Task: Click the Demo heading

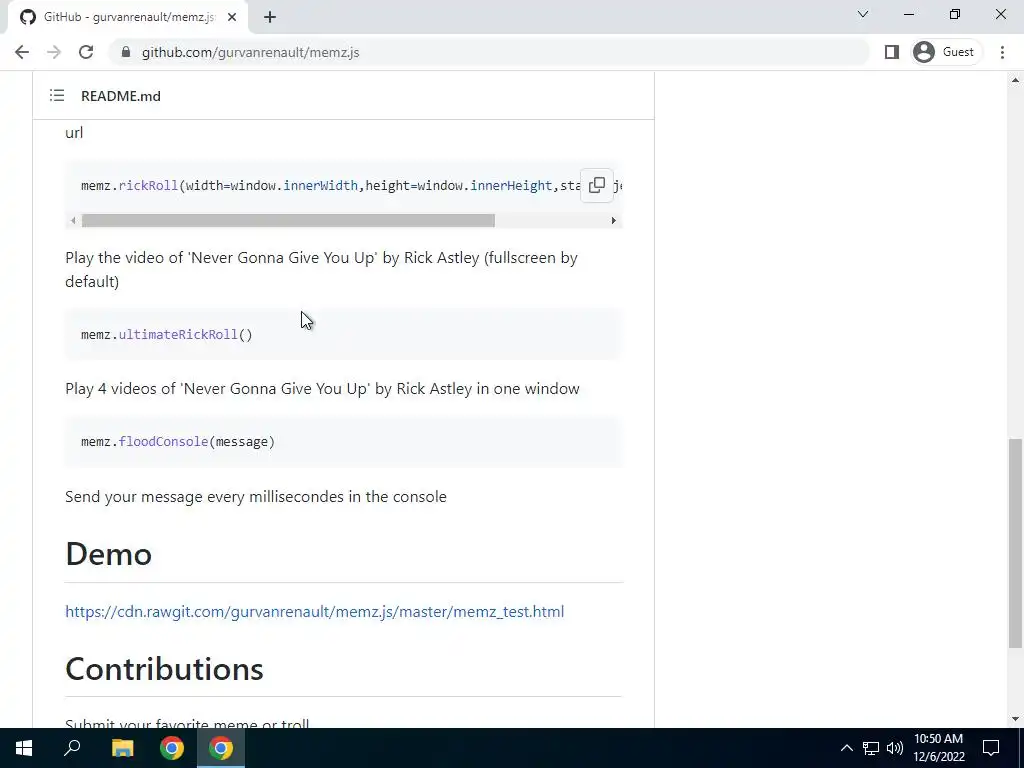Action: click(x=108, y=554)
